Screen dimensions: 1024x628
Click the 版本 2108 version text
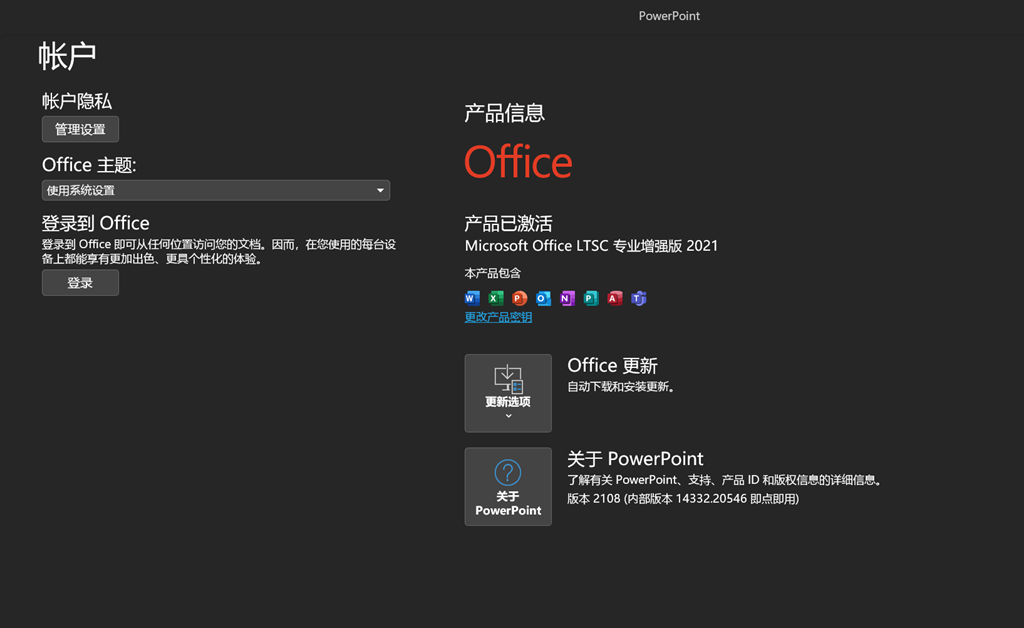682,499
